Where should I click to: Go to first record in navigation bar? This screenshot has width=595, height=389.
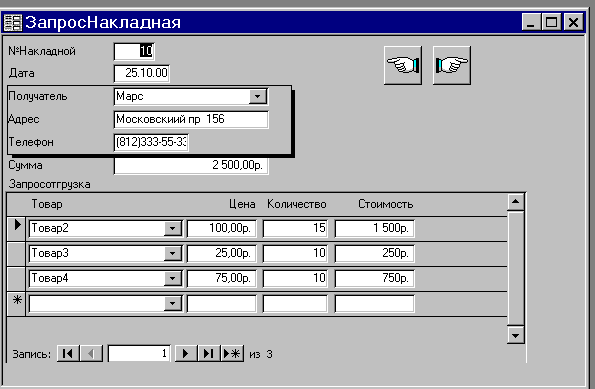[68, 354]
